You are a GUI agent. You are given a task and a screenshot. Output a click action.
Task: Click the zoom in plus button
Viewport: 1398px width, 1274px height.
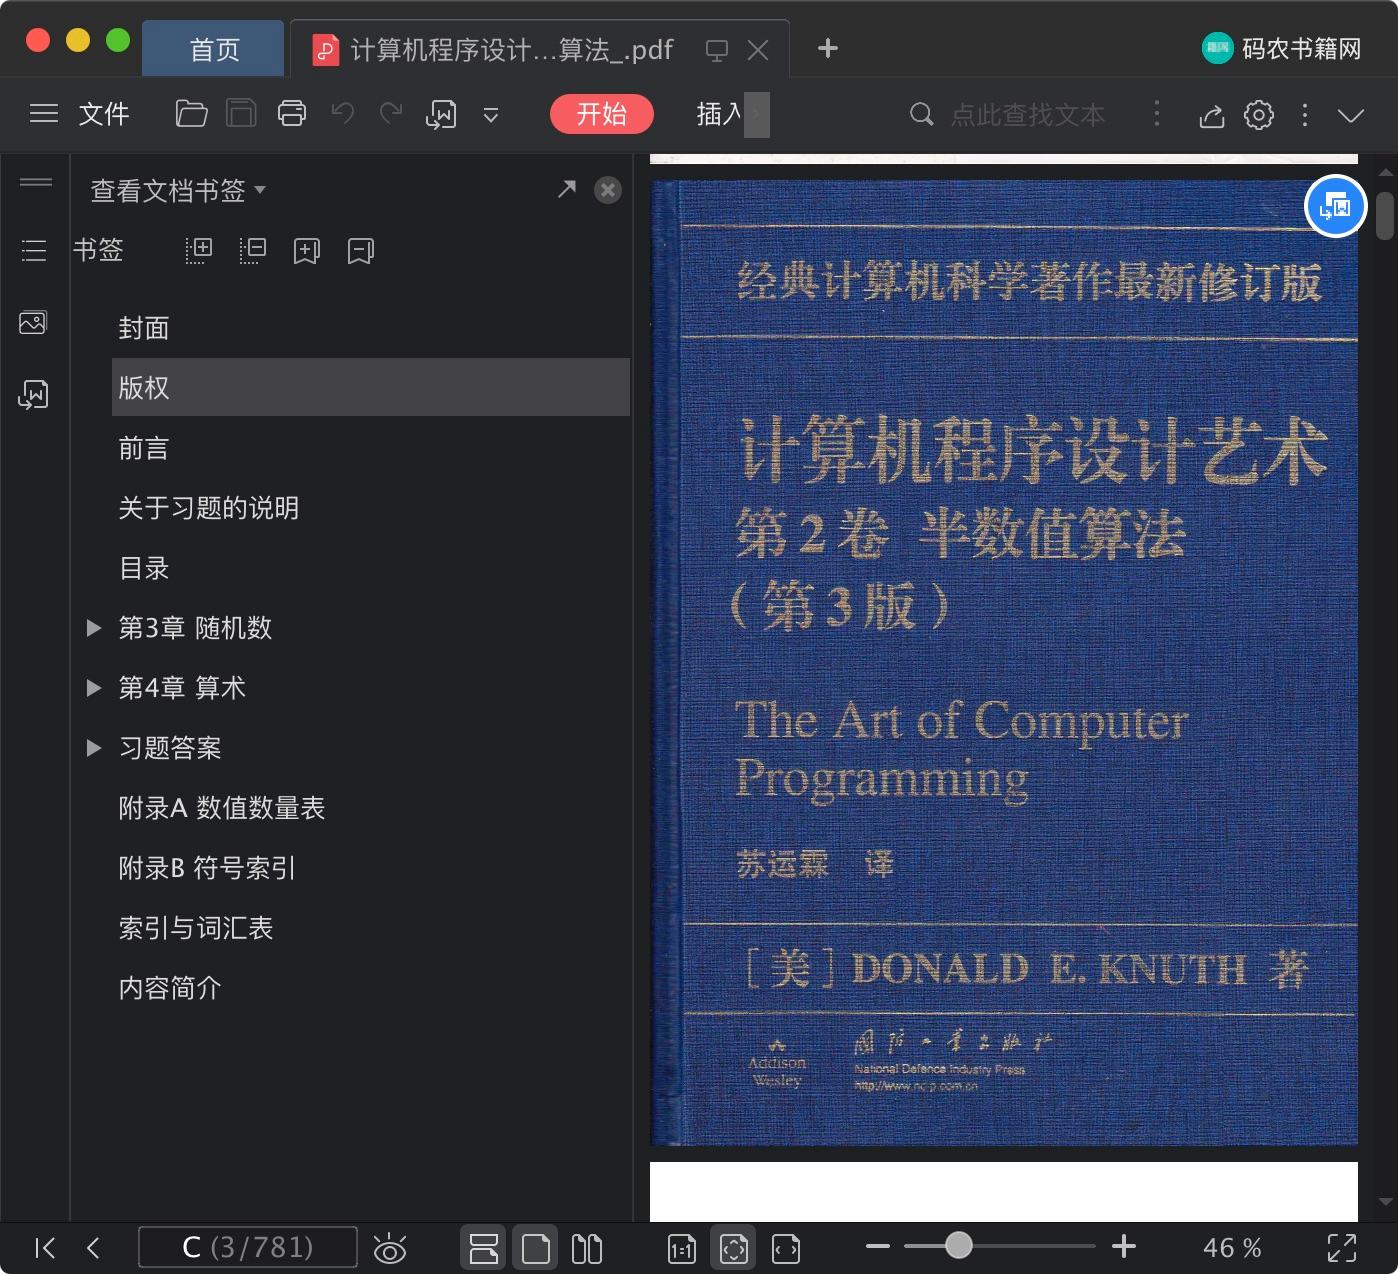tap(1124, 1246)
